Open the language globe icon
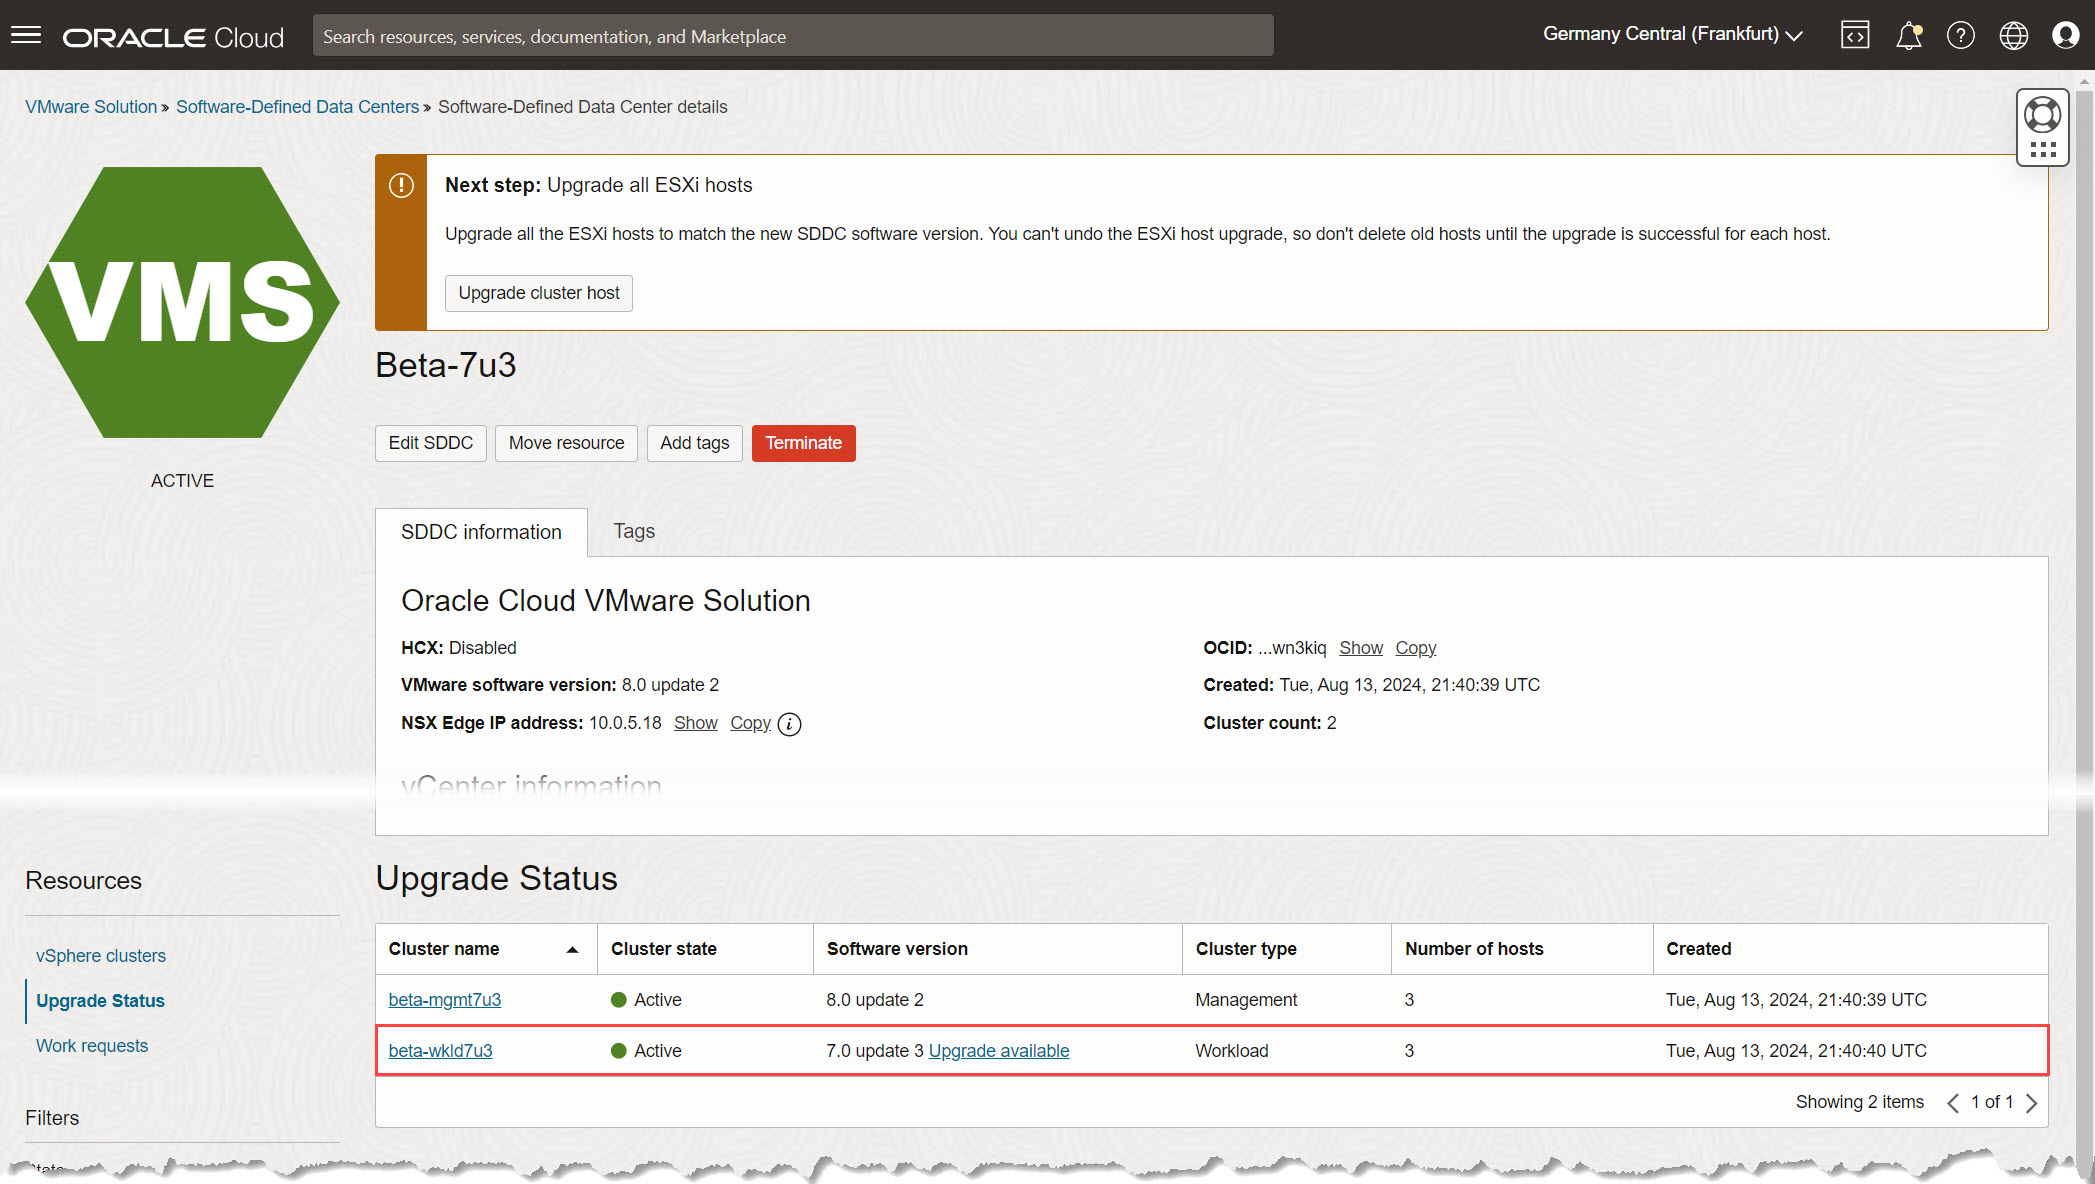Viewport: 2095px width, 1184px height. click(x=2013, y=36)
